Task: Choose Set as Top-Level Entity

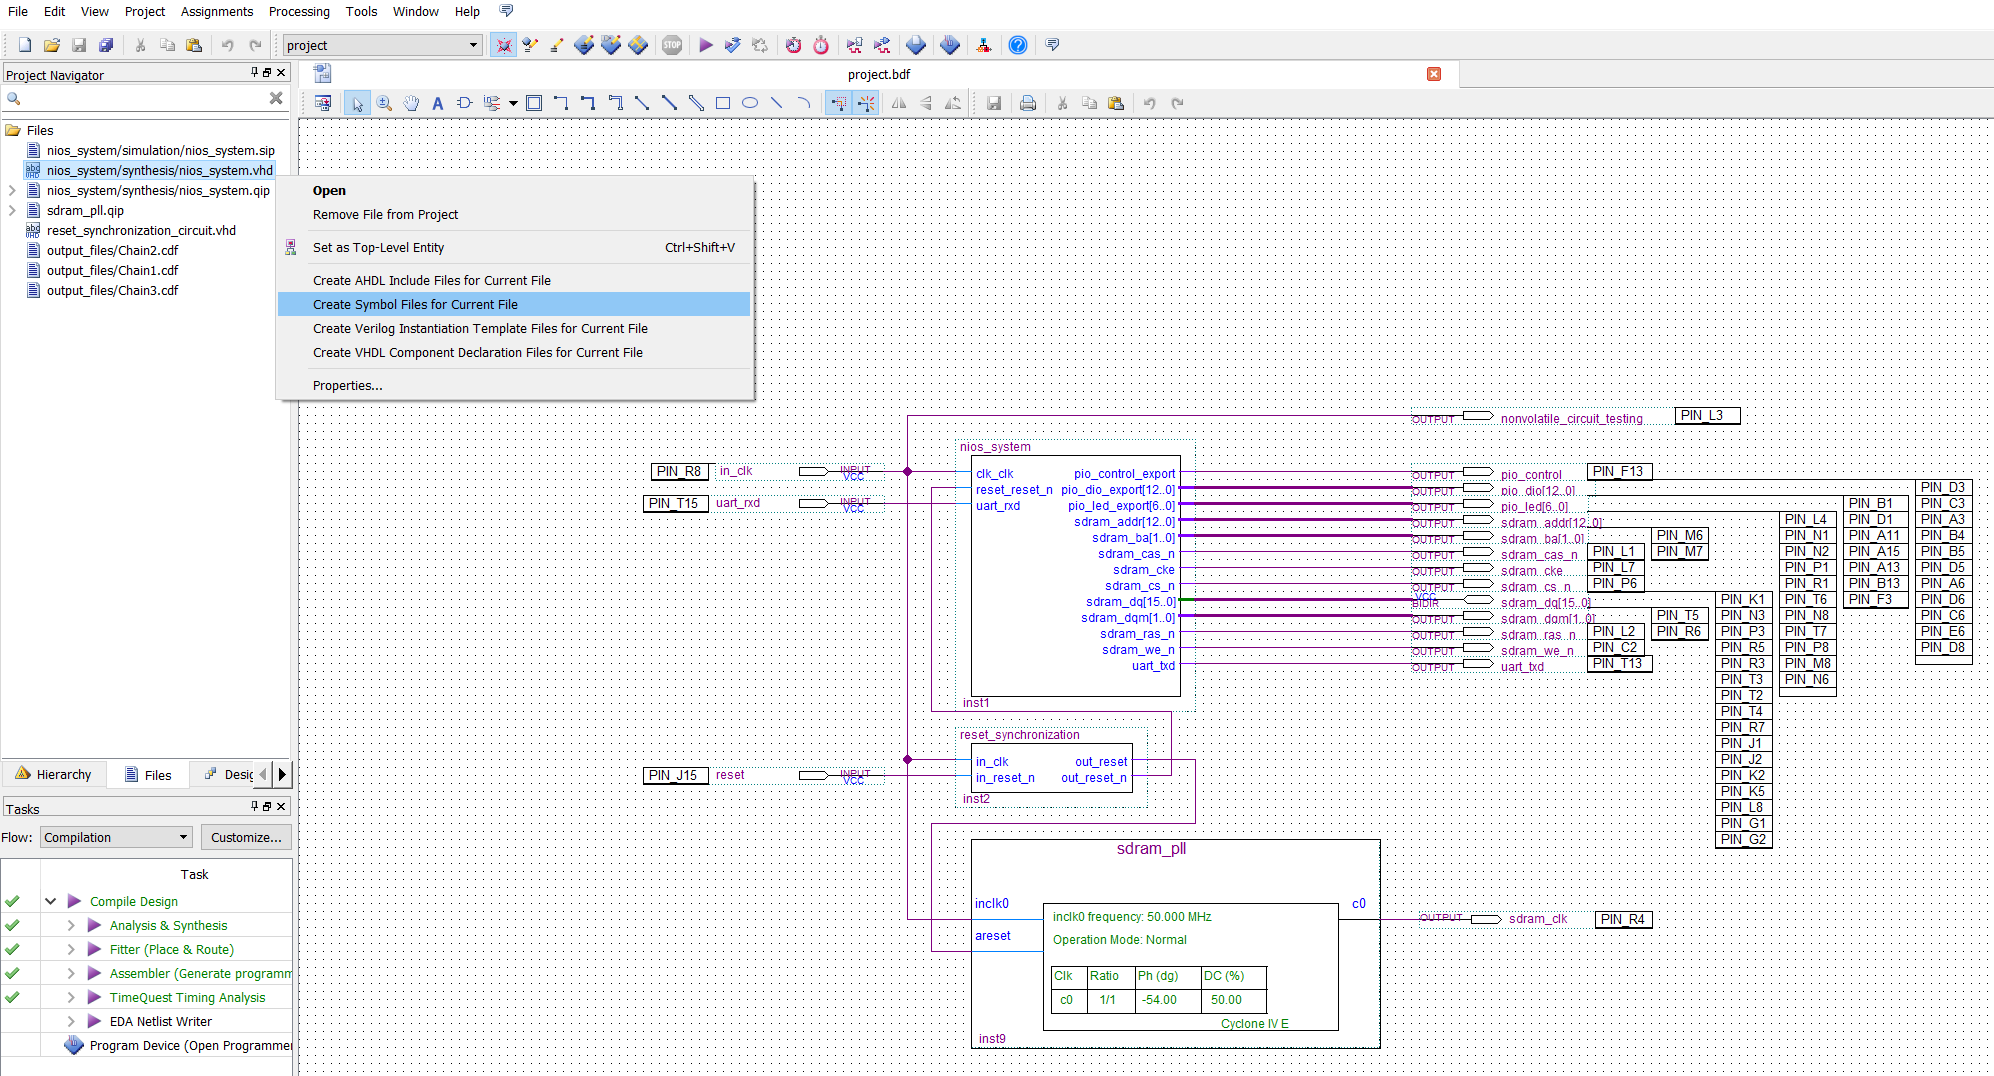Action: pyautogui.click(x=514, y=247)
